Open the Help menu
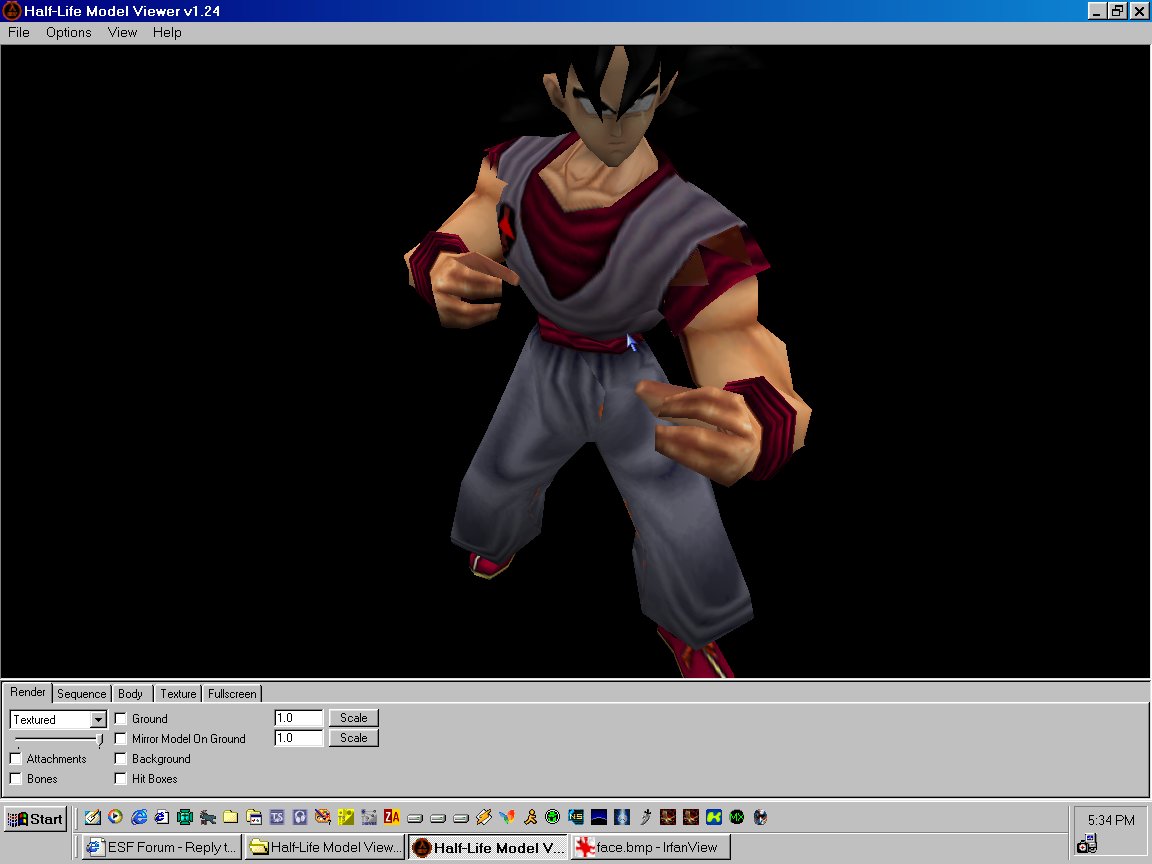 pos(167,32)
